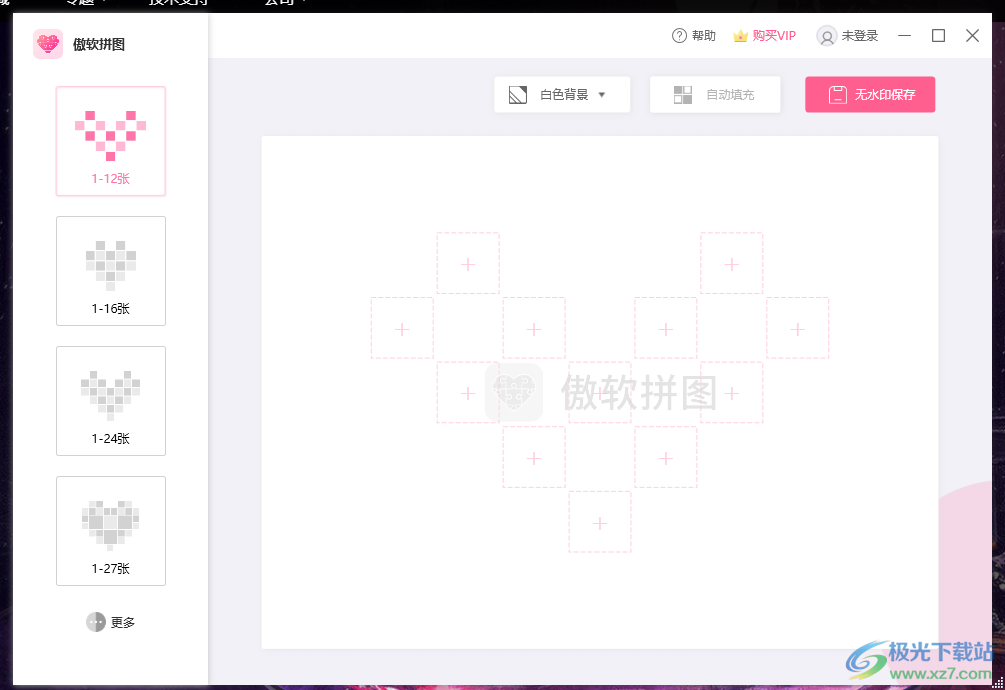Click the 自动填充 auto-fill button

(x=715, y=94)
